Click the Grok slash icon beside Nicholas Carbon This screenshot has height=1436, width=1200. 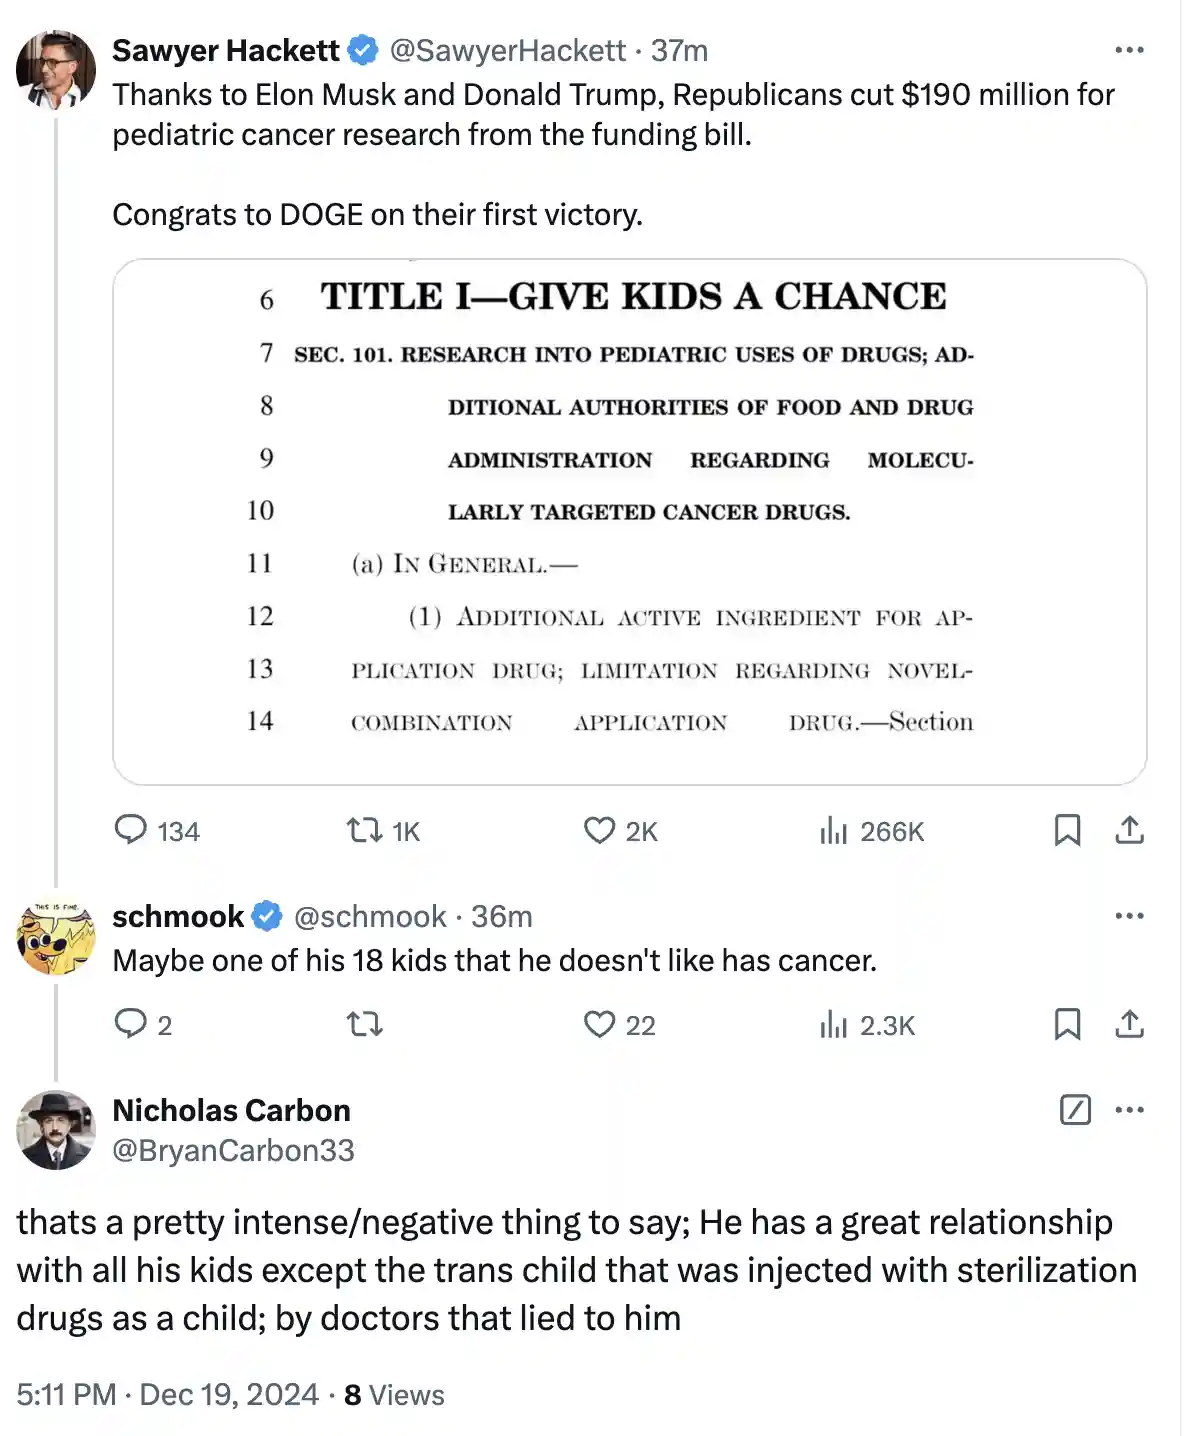click(x=1075, y=1110)
